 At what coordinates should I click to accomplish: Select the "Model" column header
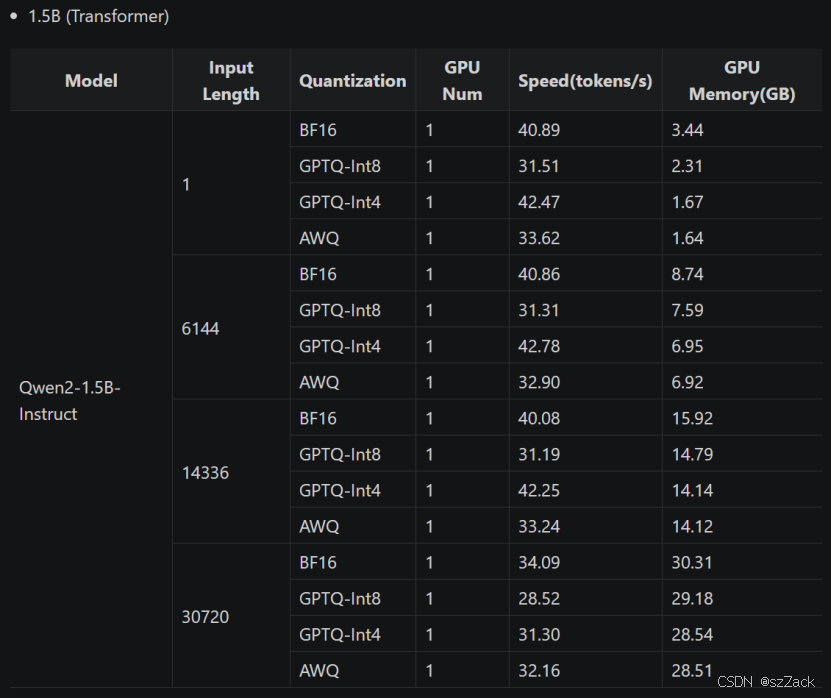pos(91,81)
